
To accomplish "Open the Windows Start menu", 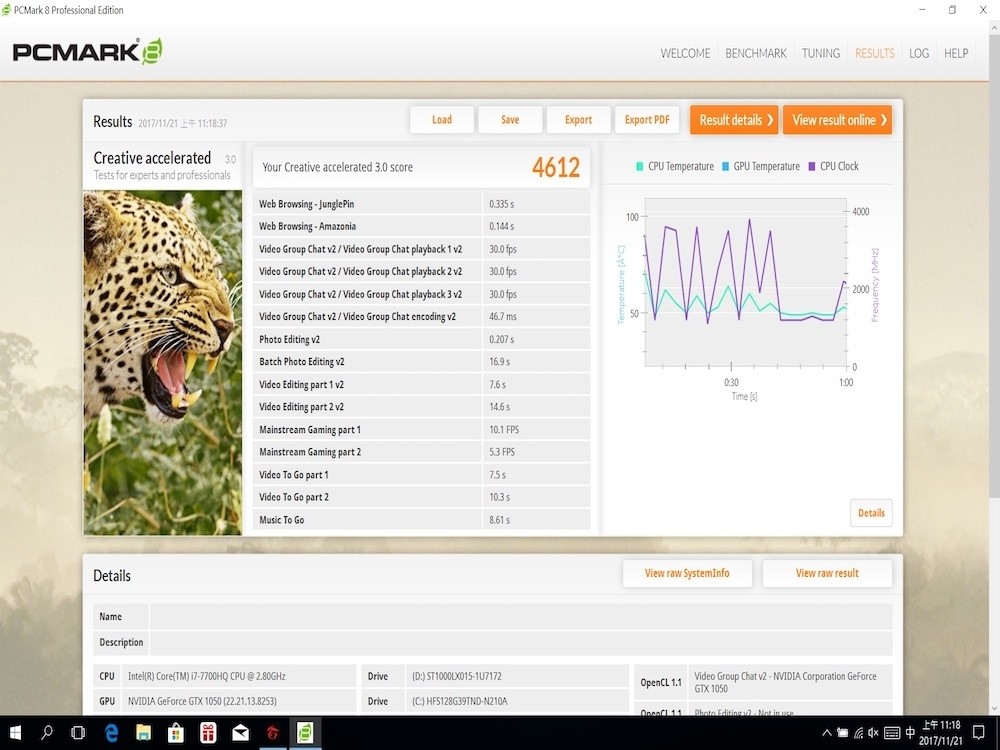I will coord(16,733).
